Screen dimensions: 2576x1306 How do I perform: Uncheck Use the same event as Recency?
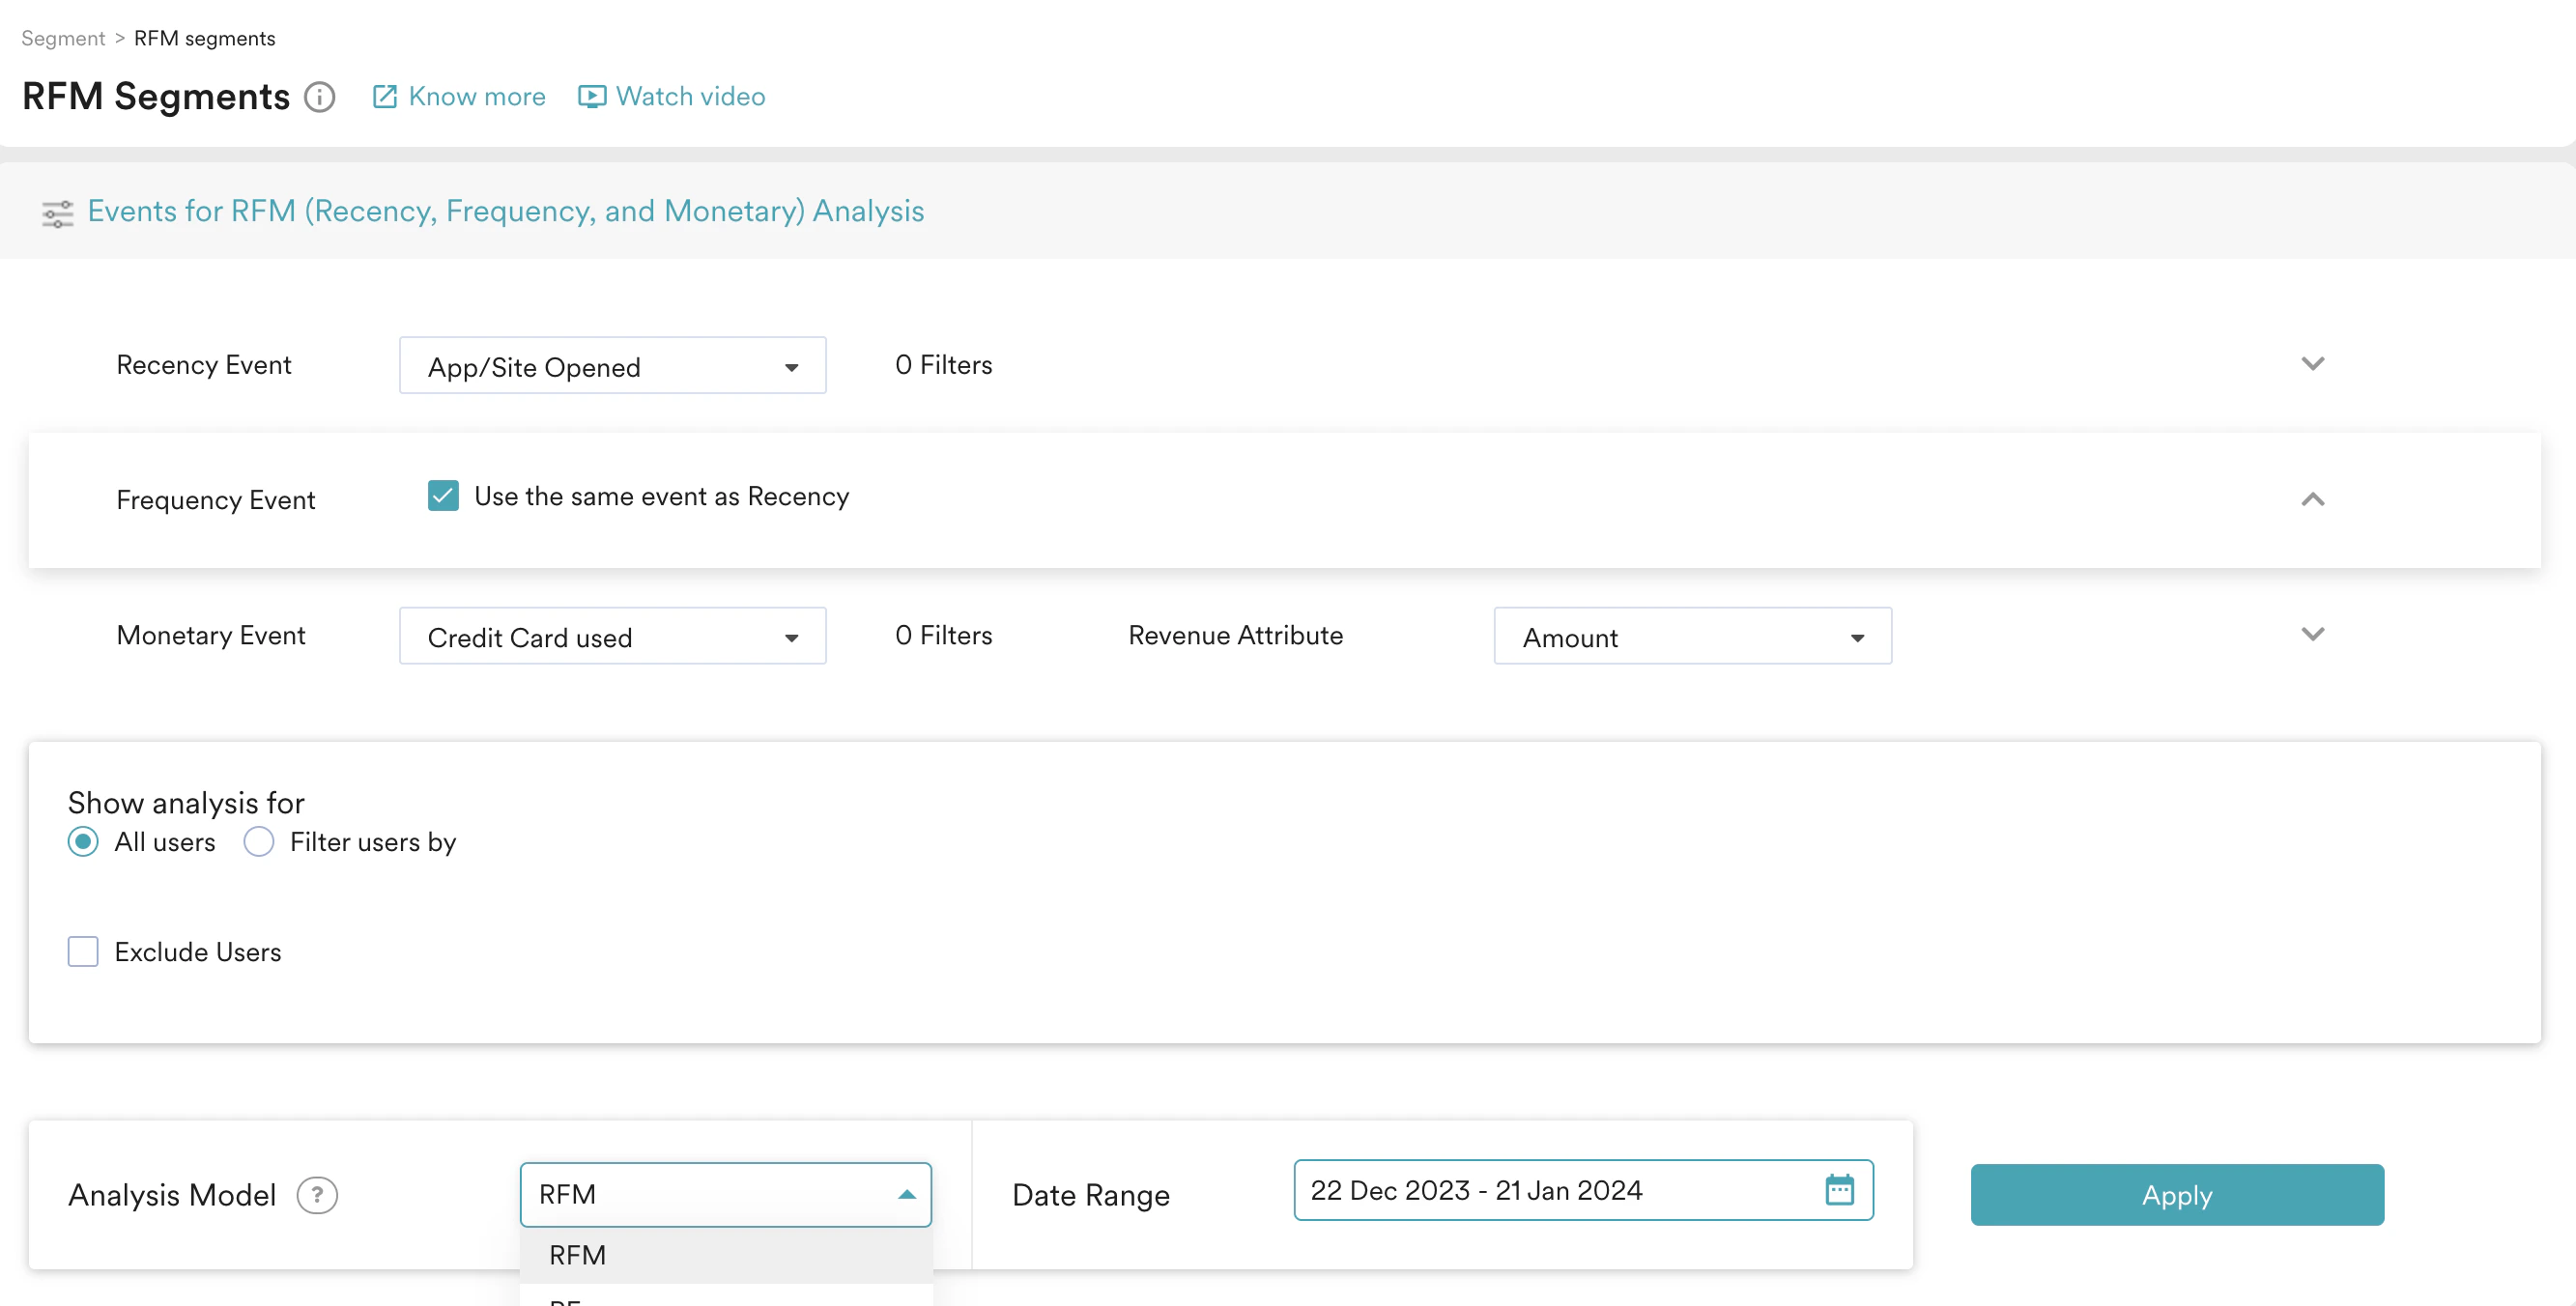coord(443,496)
